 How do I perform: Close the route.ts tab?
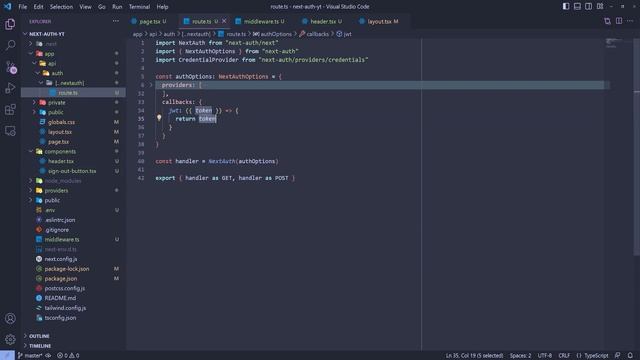pyautogui.click(x=224, y=21)
